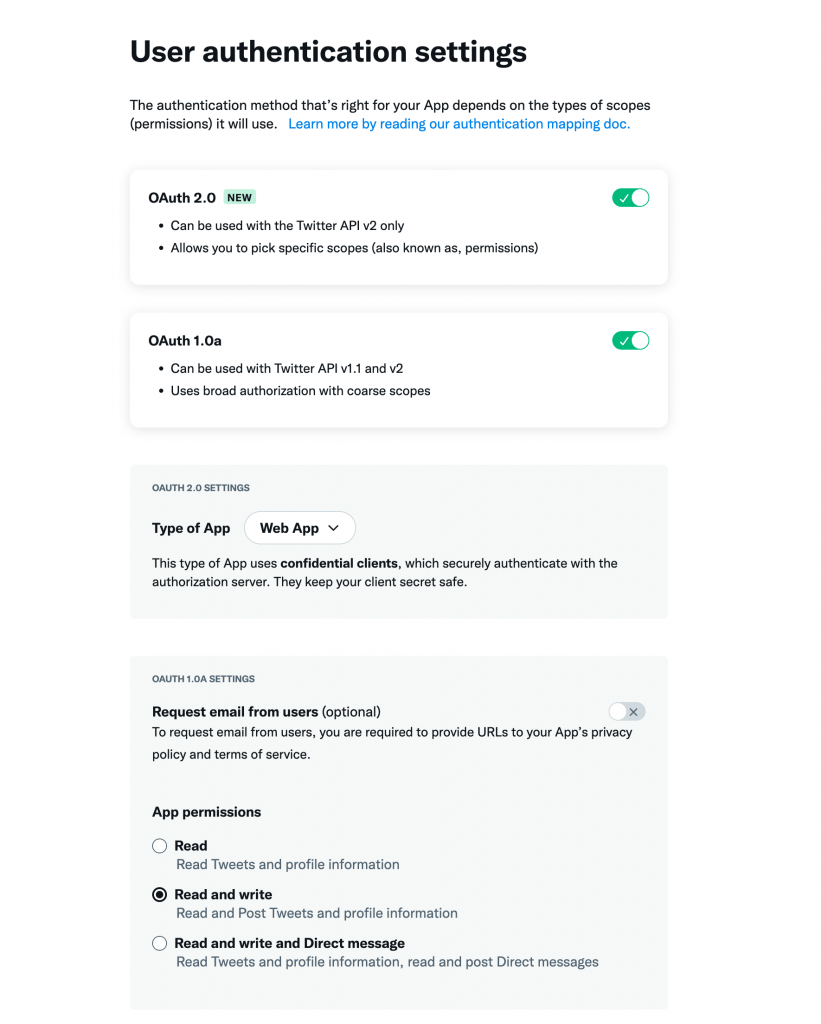This screenshot has width=821, height=1024.
Task: Enable Request email from users
Action: pos(627,711)
